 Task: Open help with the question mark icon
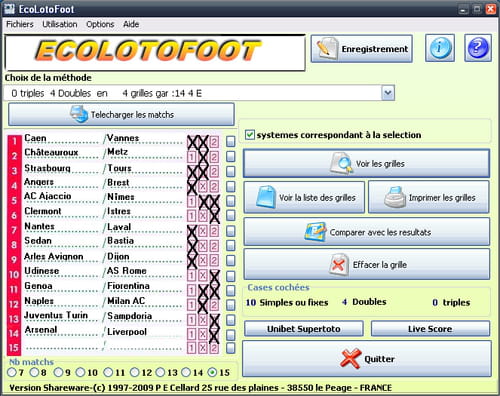pos(478,48)
